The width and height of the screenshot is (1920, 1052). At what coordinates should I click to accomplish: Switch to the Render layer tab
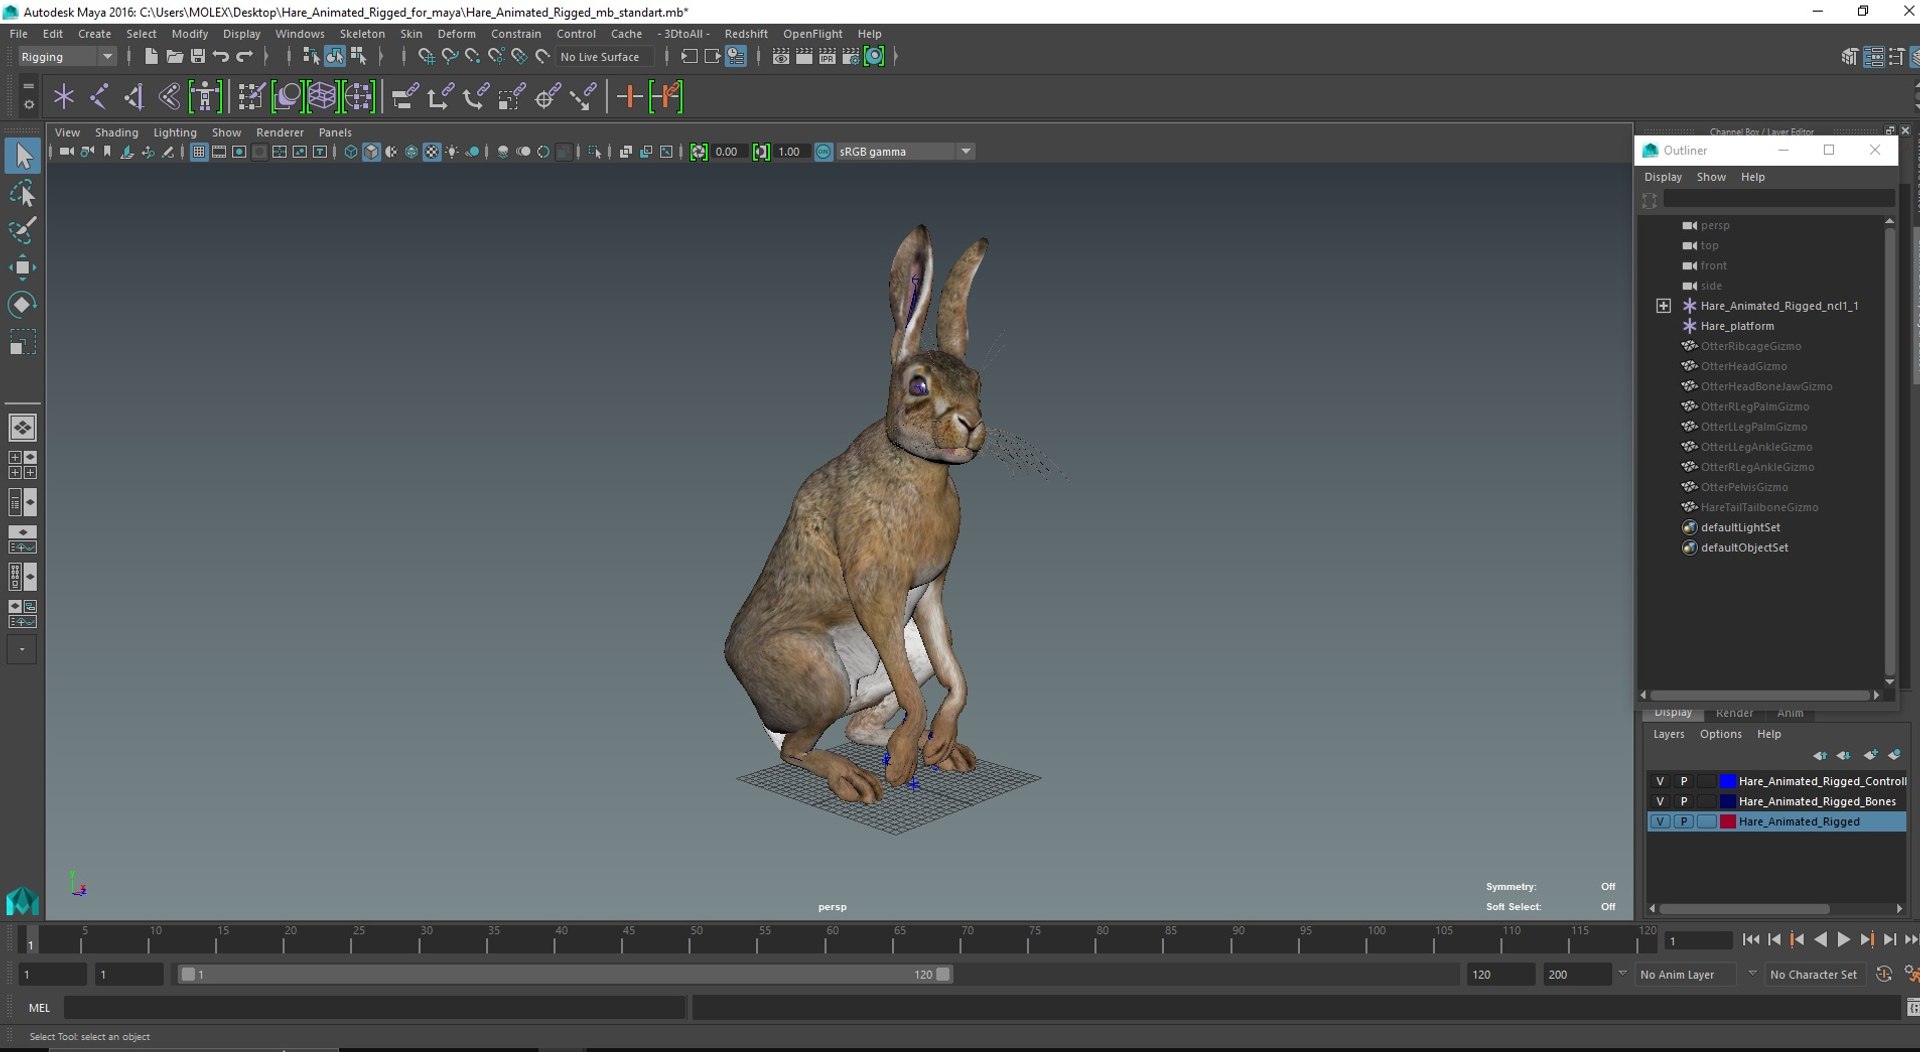[1734, 713]
